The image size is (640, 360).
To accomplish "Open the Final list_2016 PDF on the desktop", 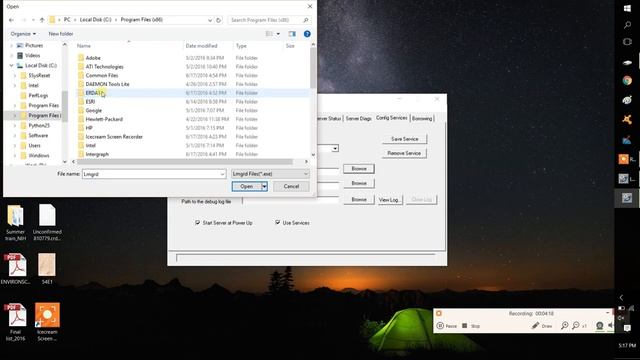I will pyautogui.click(x=16, y=322).
